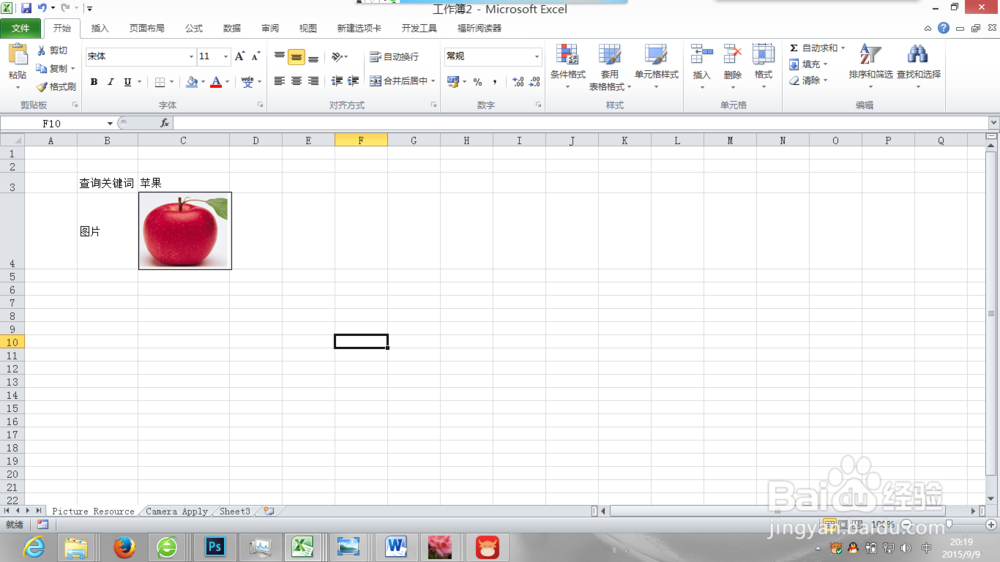
Task: Click the Name Box showing F10
Action: pyautogui.click(x=52, y=123)
